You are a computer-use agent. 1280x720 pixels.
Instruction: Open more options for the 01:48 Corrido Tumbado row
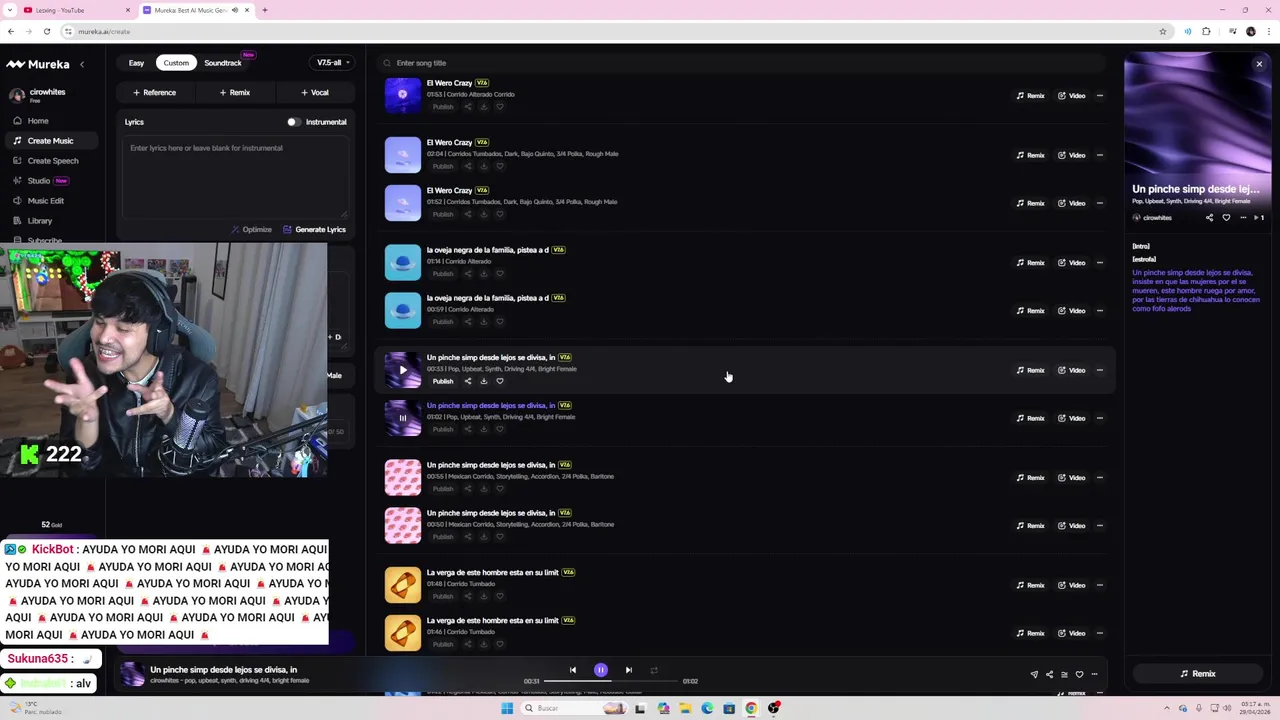1100,585
